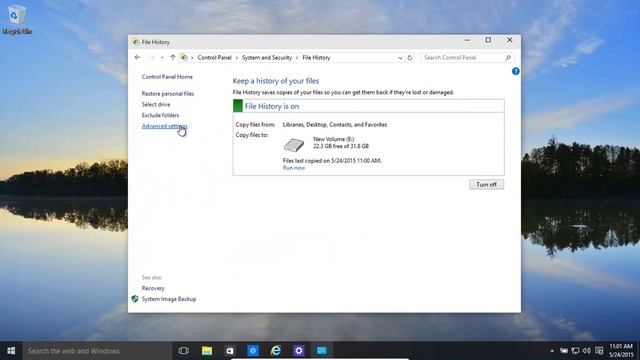Open the blue pinned taskbar app
640x360 pixels.
pyautogui.click(x=253, y=351)
